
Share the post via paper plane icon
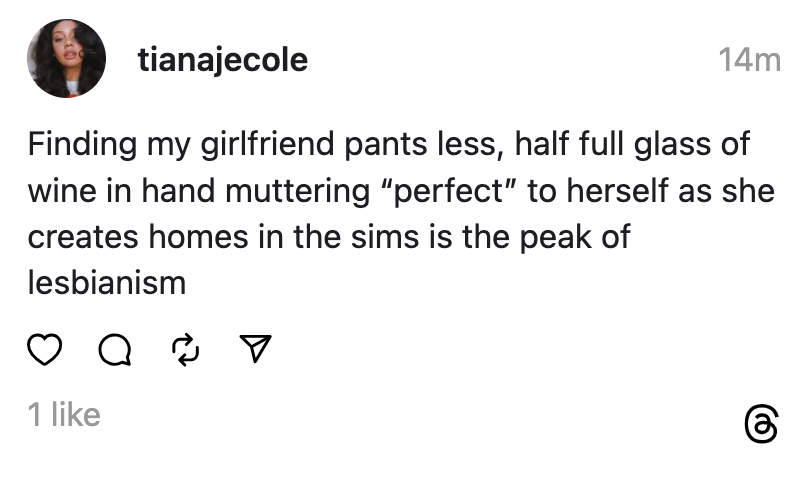(x=256, y=349)
